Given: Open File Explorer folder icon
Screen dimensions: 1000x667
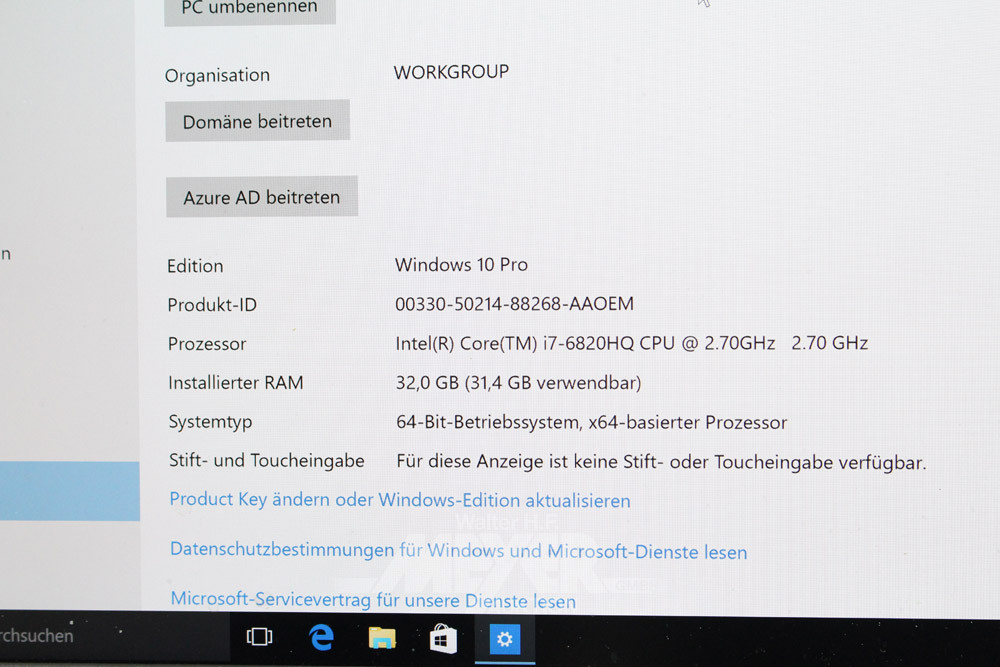Looking at the screenshot, I should click(x=382, y=638).
